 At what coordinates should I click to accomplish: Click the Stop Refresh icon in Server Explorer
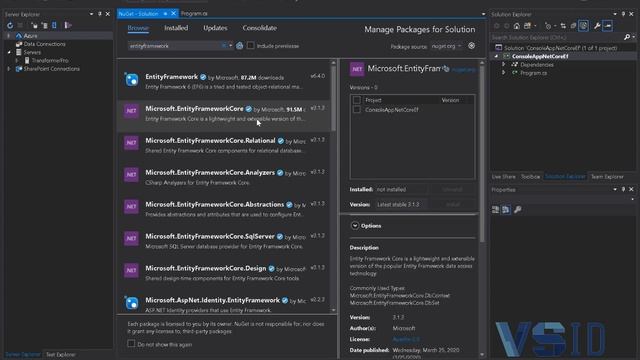point(20,25)
